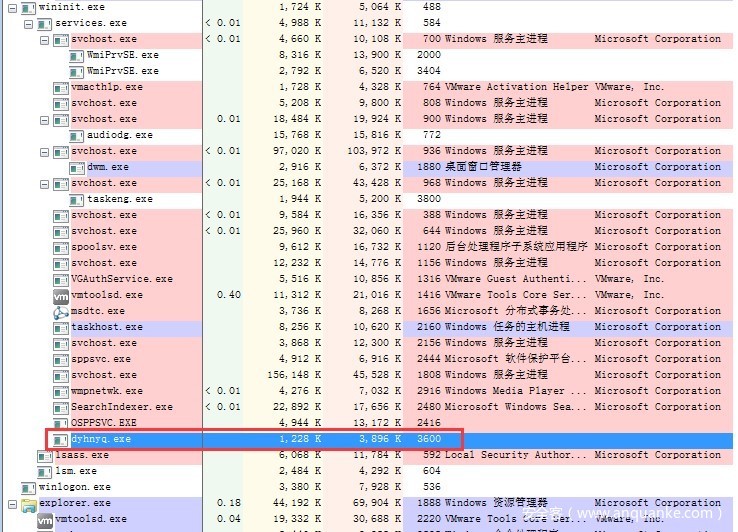738x532 pixels.
Task: Click the spoolsv.exe process icon
Action: pyautogui.click(x=61, y=247)
